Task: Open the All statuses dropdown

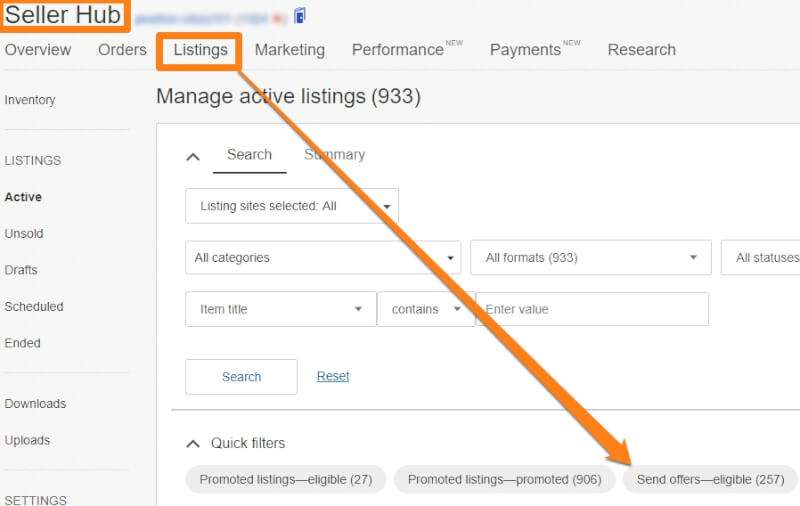Action: pos(760,258)
